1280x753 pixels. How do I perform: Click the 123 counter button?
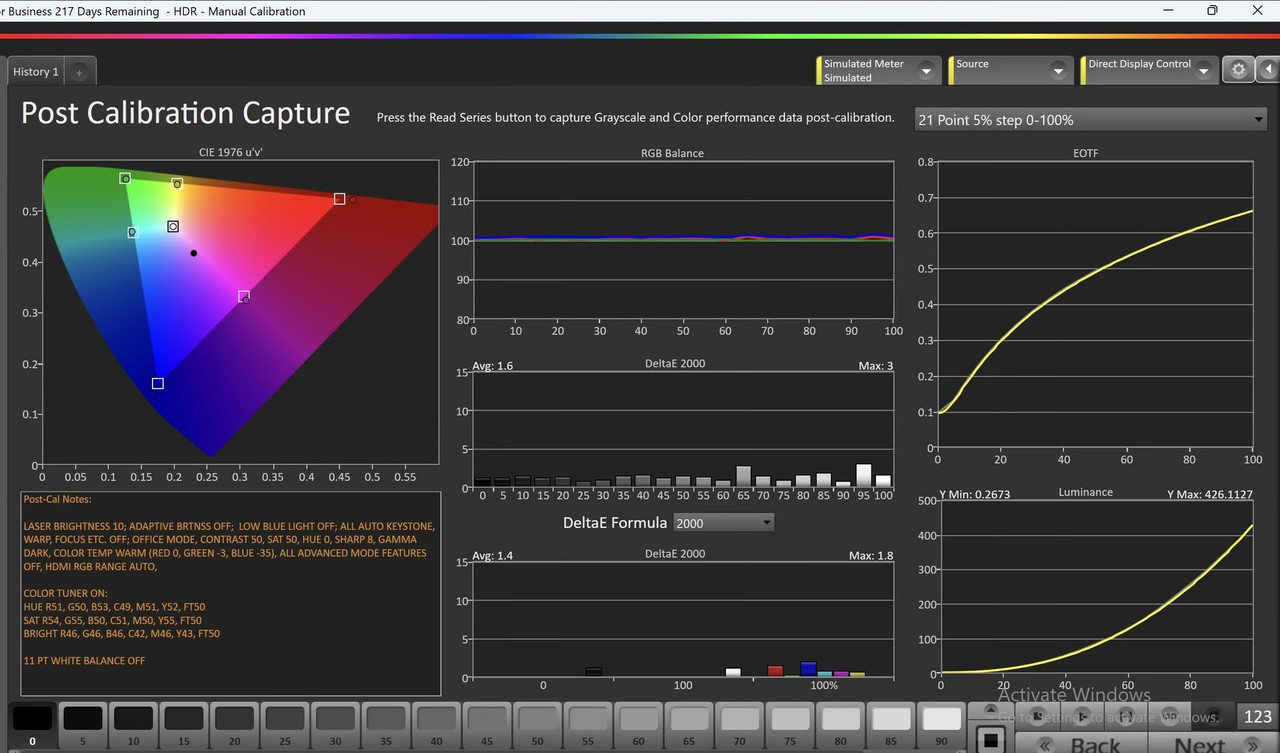(1257, 716)
